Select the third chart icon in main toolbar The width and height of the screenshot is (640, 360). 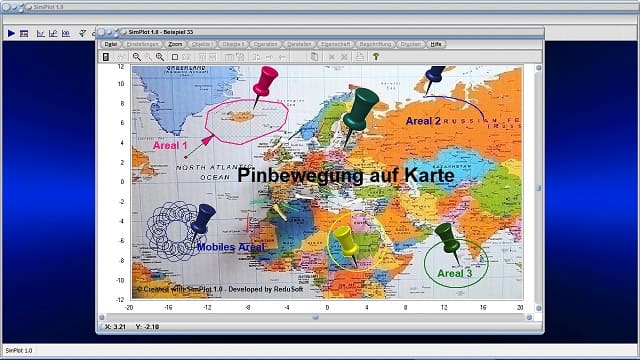click(x=66, y=33)
